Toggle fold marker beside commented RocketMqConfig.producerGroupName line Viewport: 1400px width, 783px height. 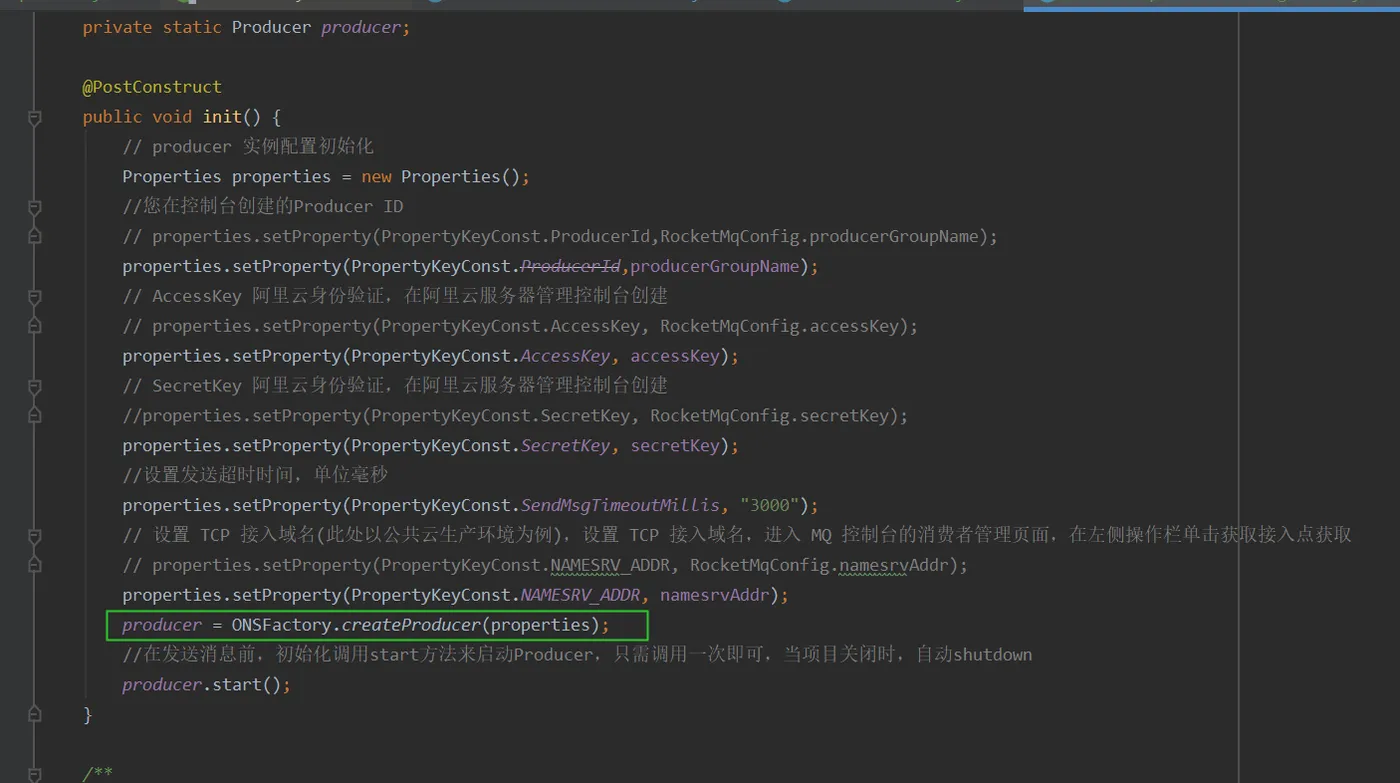pos(35,237)
